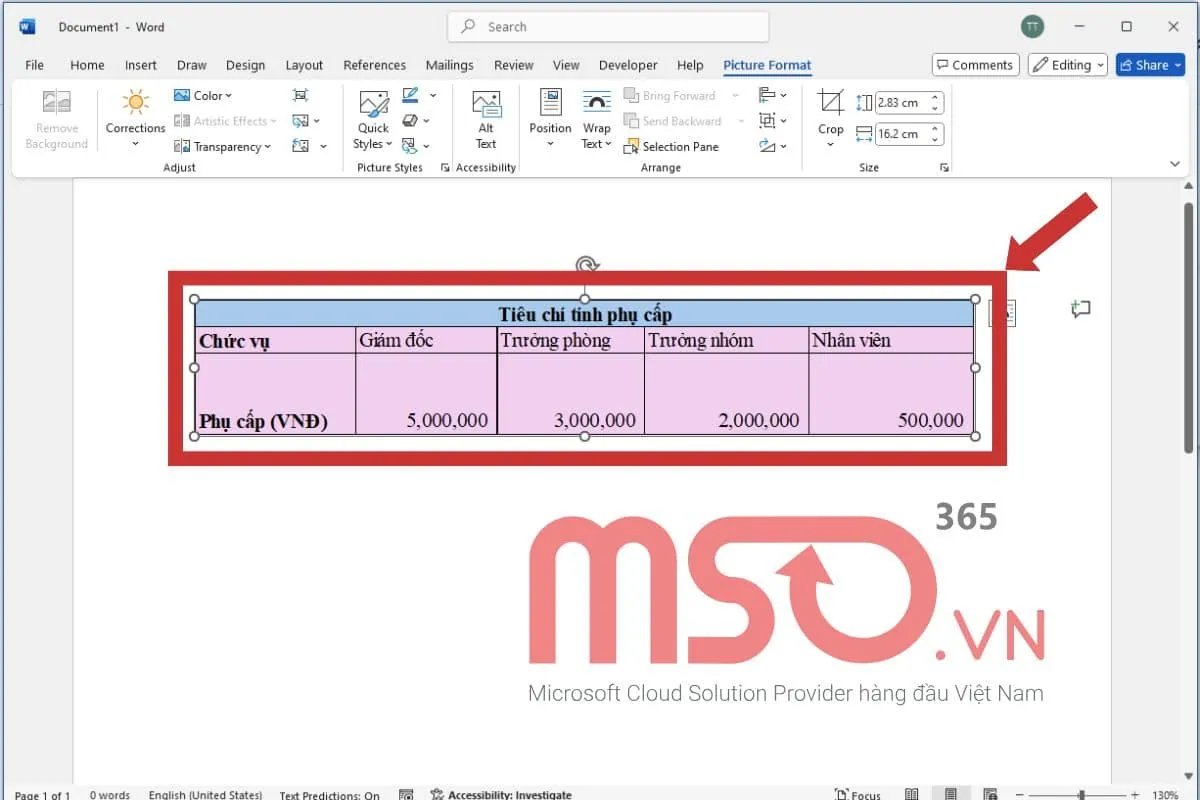Open the Comments panel
Viewport: 1200px width, 800px height.
click(975, 64)
